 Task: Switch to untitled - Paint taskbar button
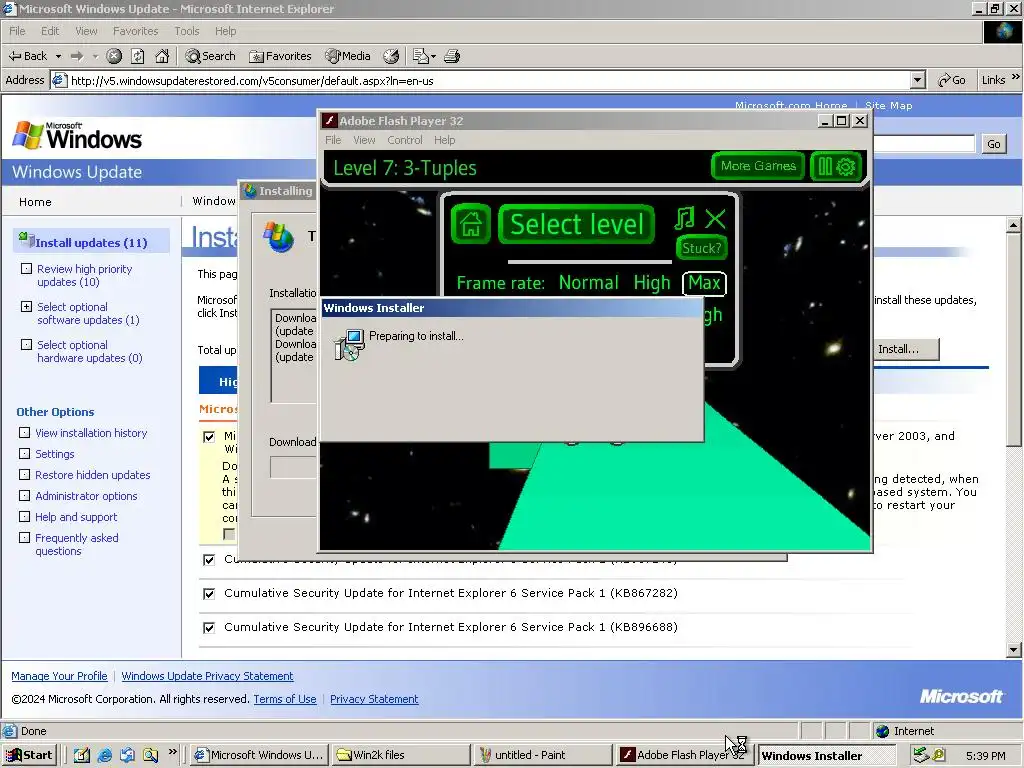click(543, 755)
